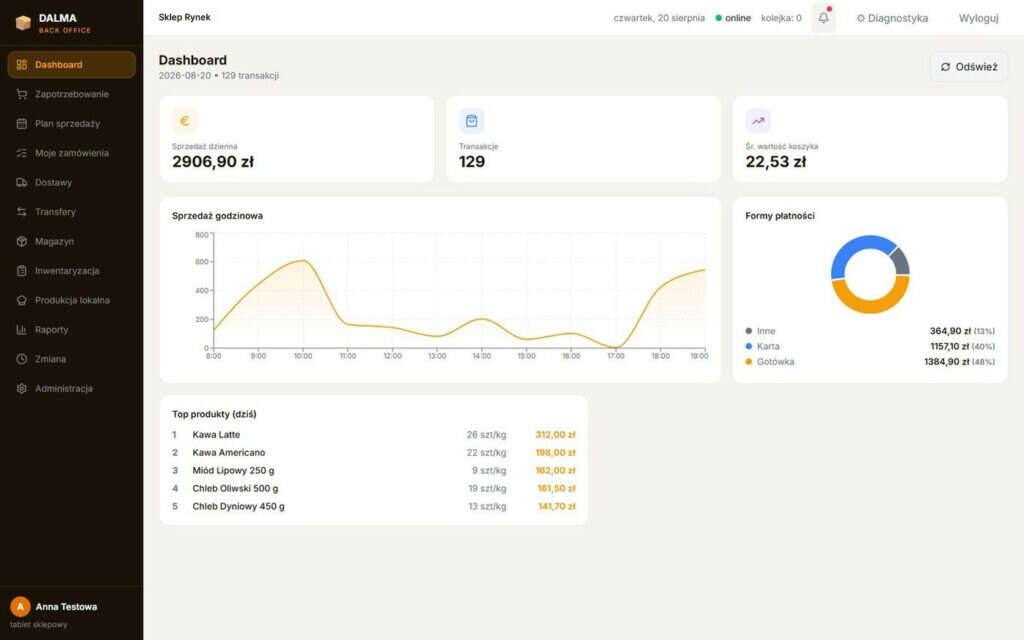
Task: Click the clock icon for Zmiana
Action: point(22,359)
